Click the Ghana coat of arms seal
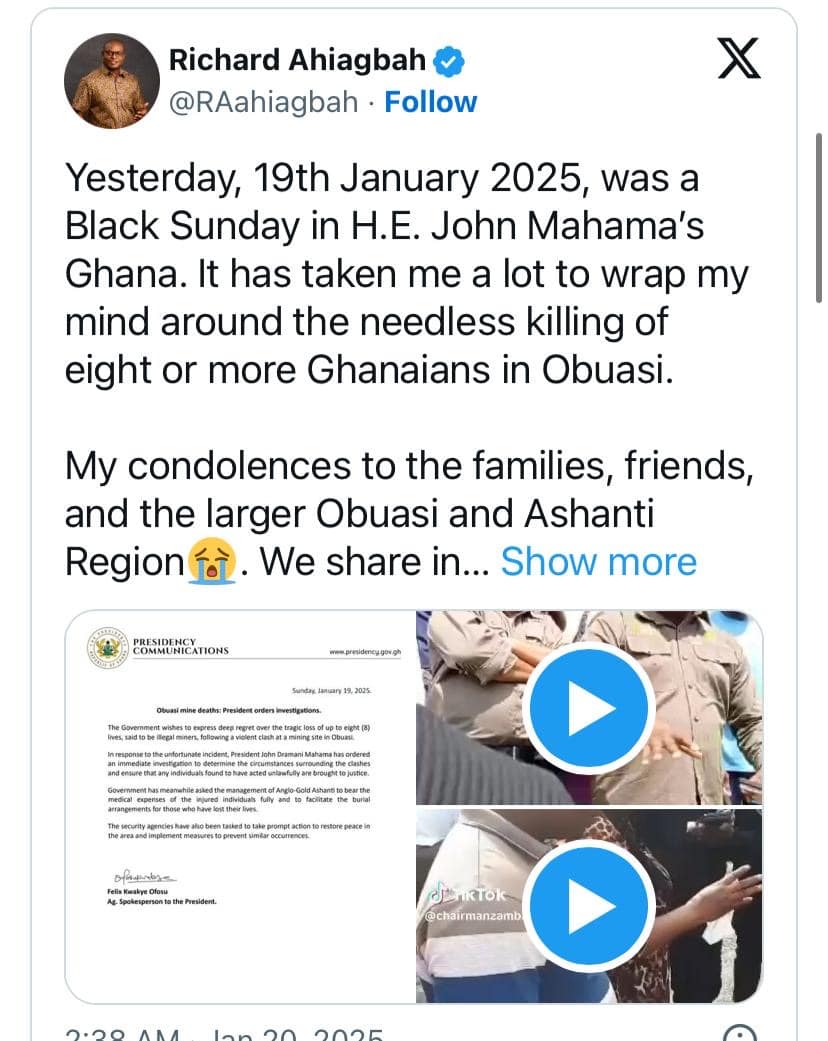Screen dimensions: 828x1041 108,647
